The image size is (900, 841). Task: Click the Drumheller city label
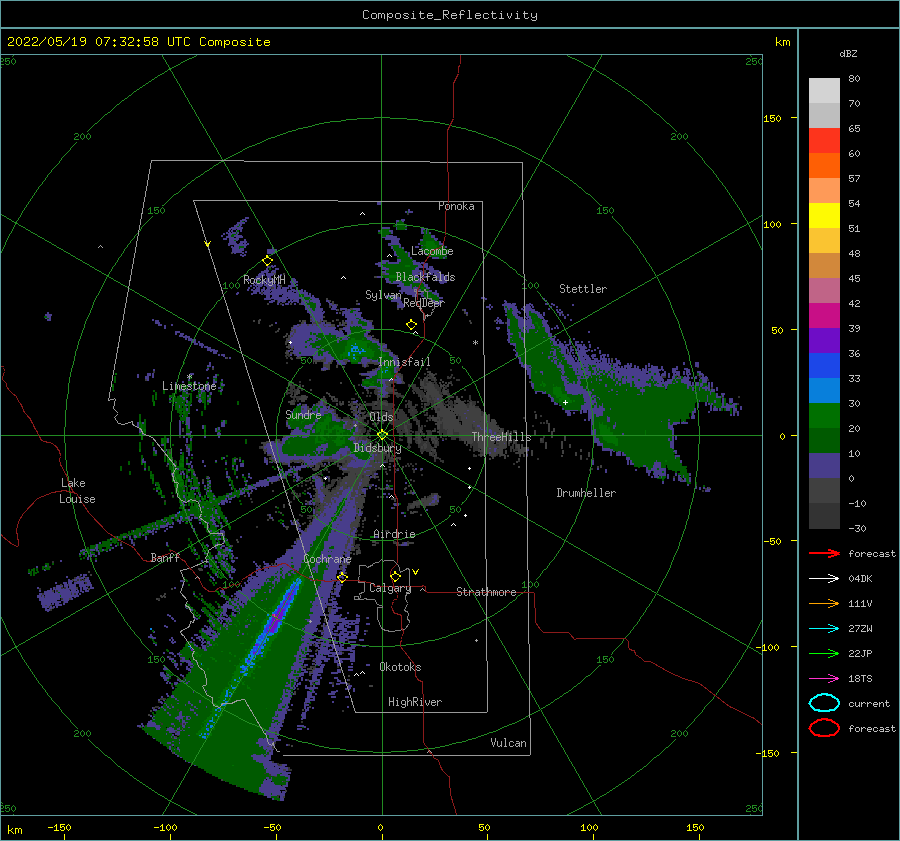click(586, 493)
